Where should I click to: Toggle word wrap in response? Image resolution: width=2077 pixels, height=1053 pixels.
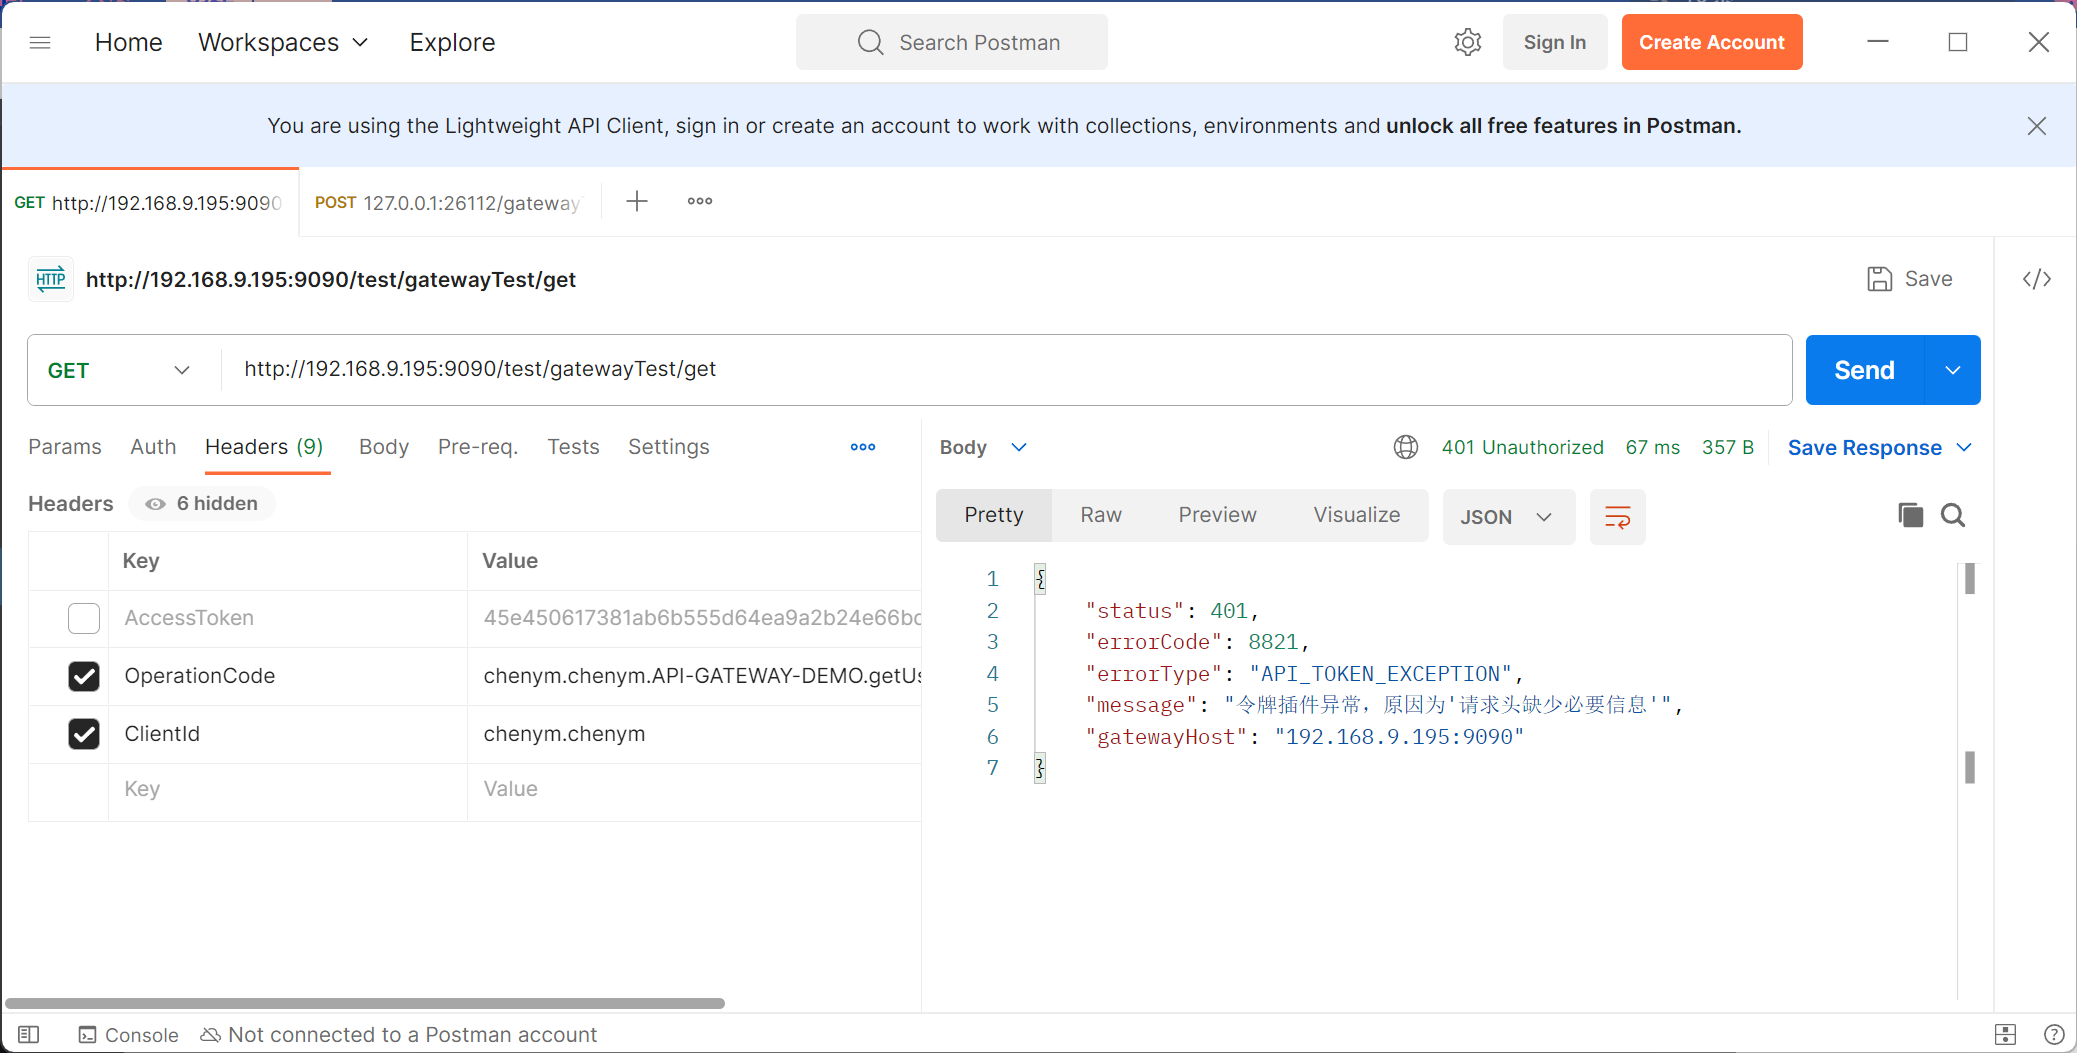click(x=1617, y=517)
